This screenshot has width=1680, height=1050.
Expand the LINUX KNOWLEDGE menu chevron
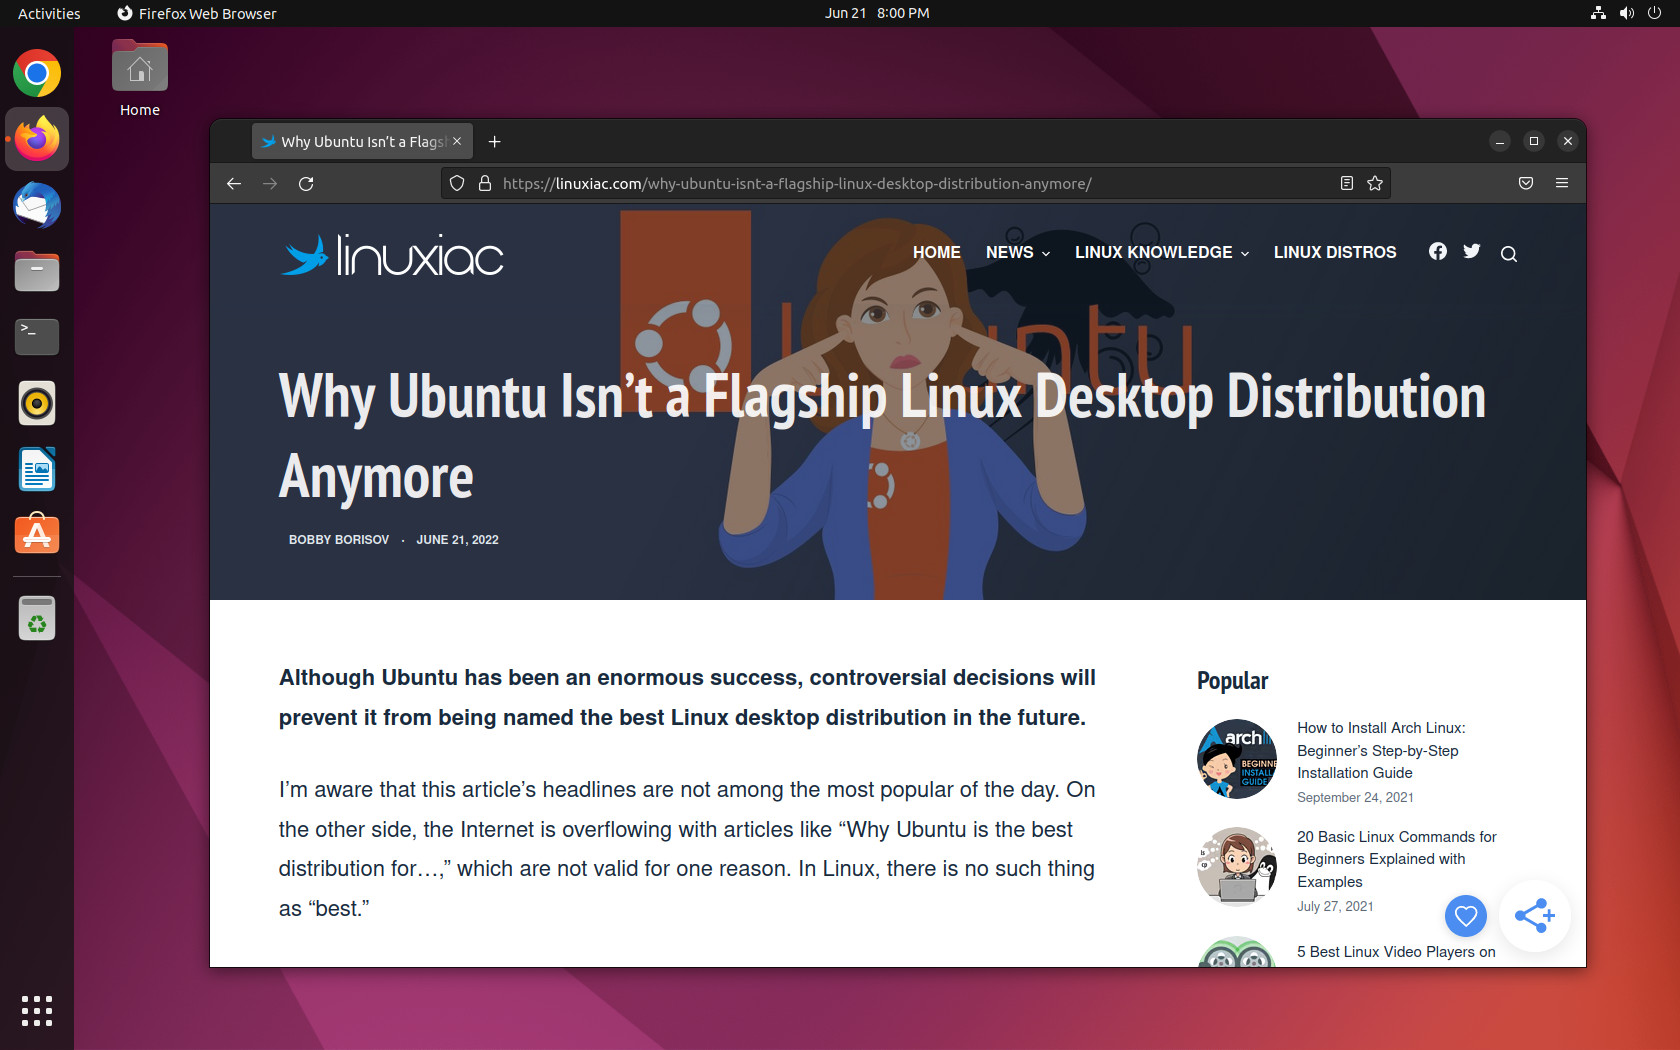point(1245,254)
